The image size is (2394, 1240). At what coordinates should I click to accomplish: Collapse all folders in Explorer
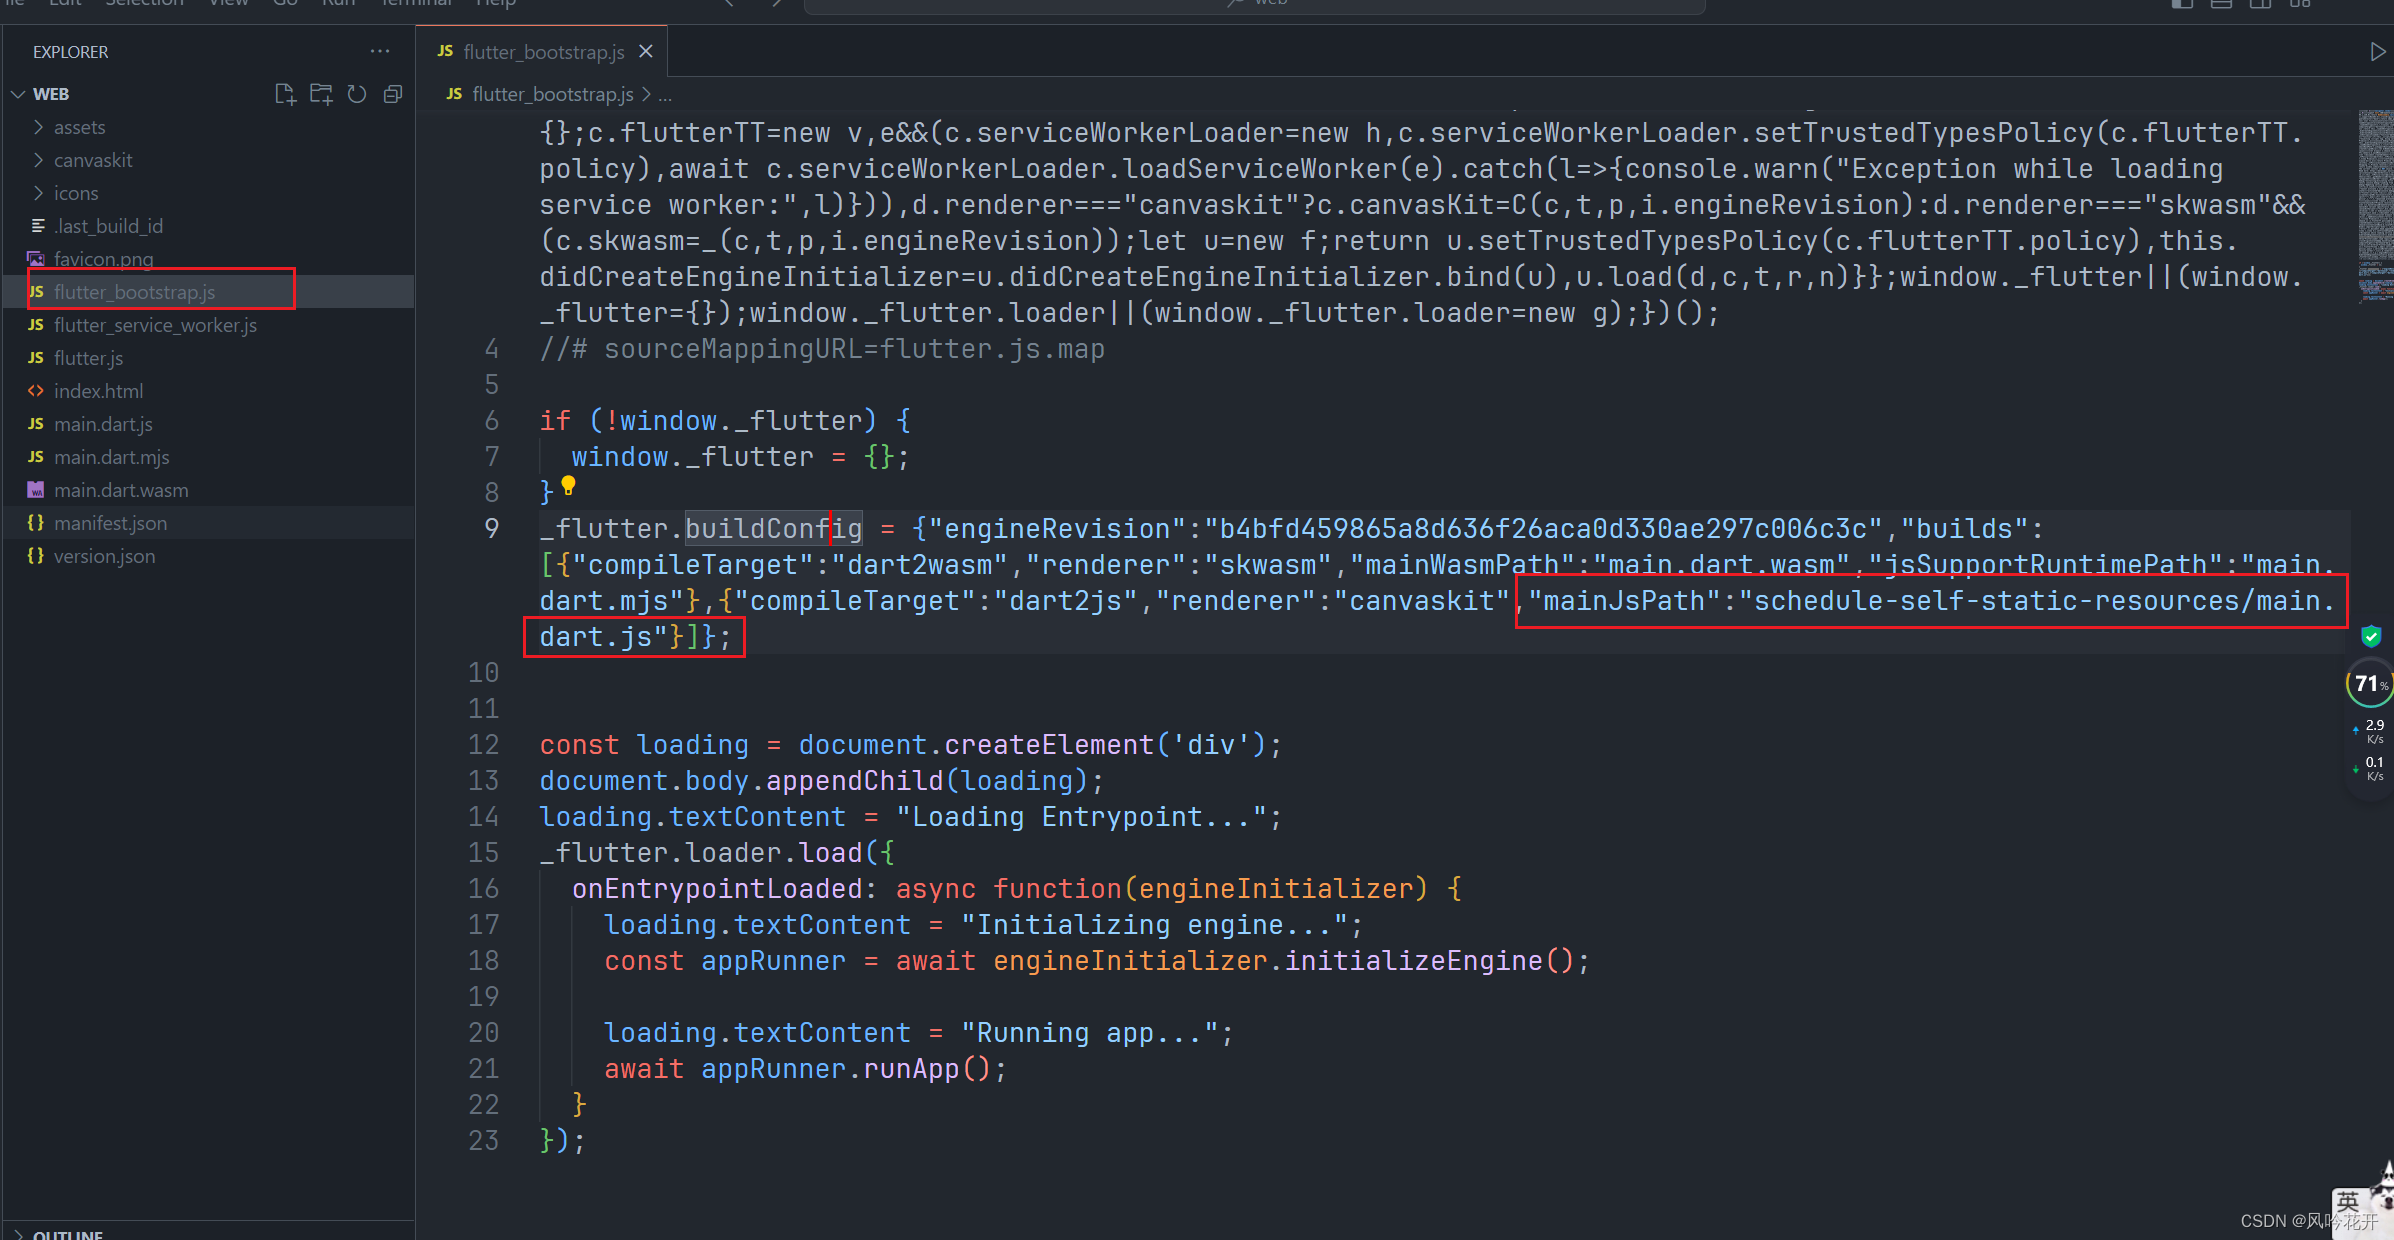point(393,94)
